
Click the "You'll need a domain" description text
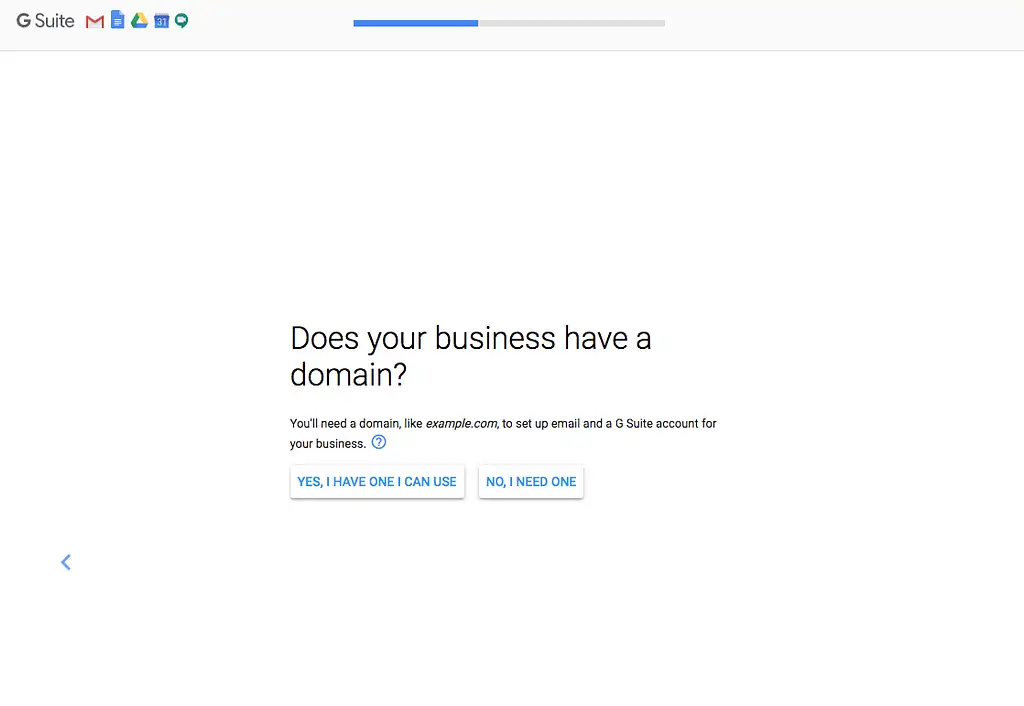pyautogui.click(x=344, y=424)
